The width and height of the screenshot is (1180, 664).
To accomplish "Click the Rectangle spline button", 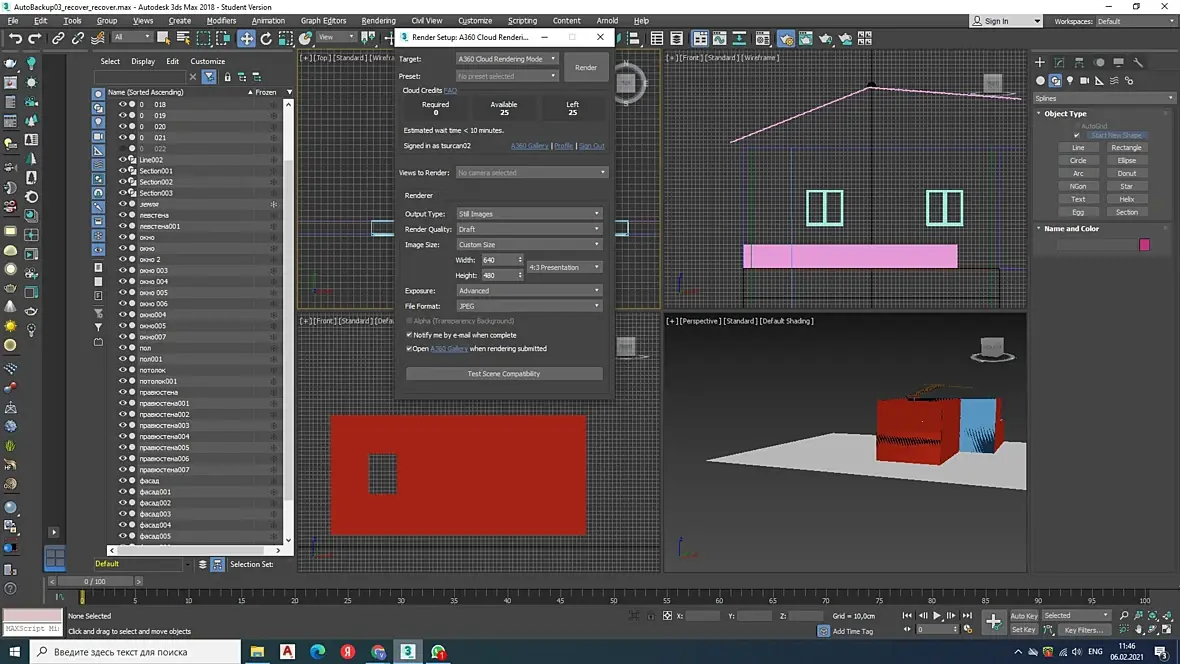I will pyautogui.click(x=1126, y=148).
